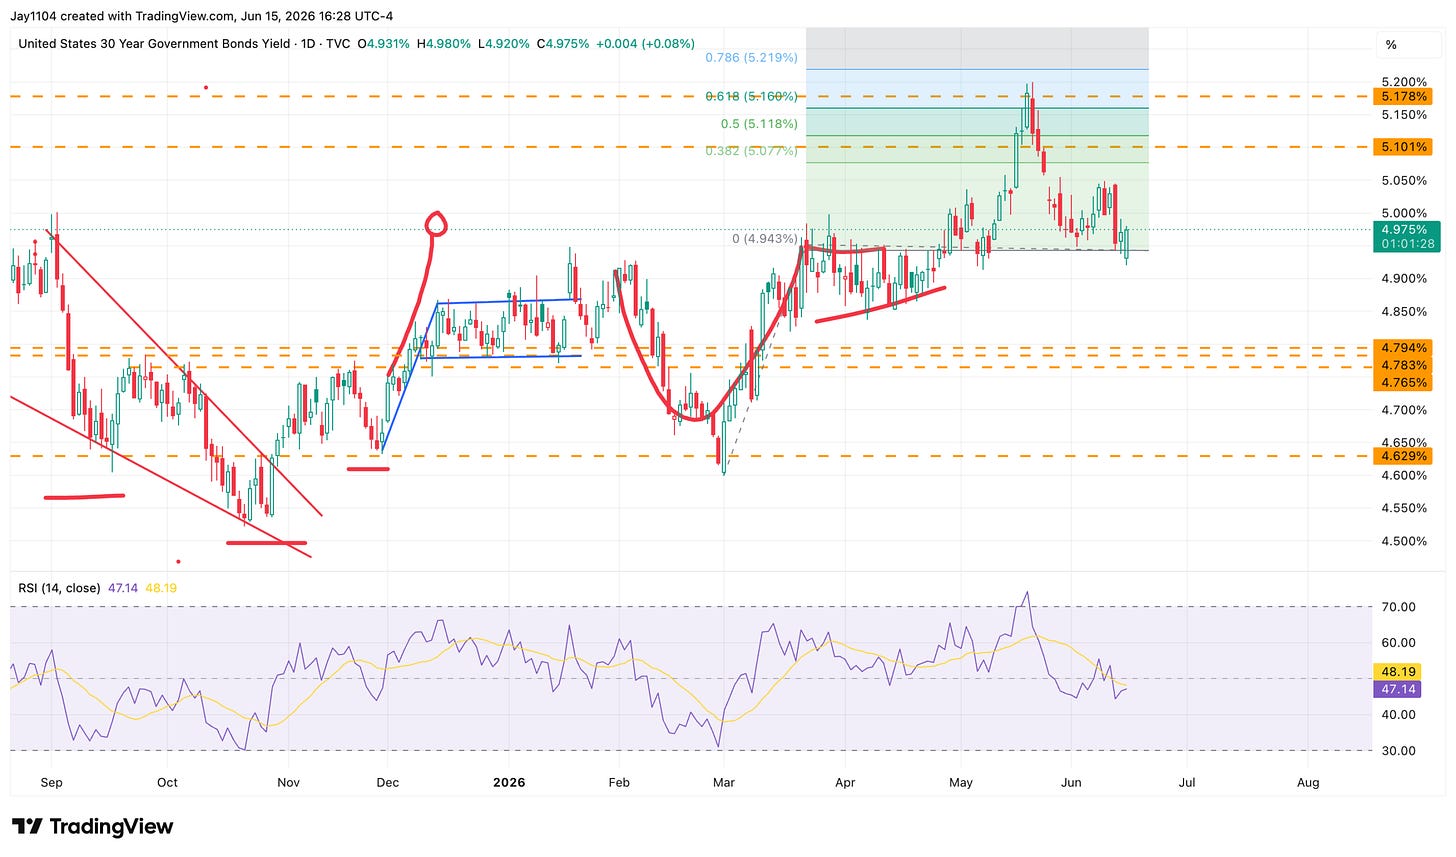
Task: Click the yellow 48.19 RSI axis tag
Action: (1399, 672)
